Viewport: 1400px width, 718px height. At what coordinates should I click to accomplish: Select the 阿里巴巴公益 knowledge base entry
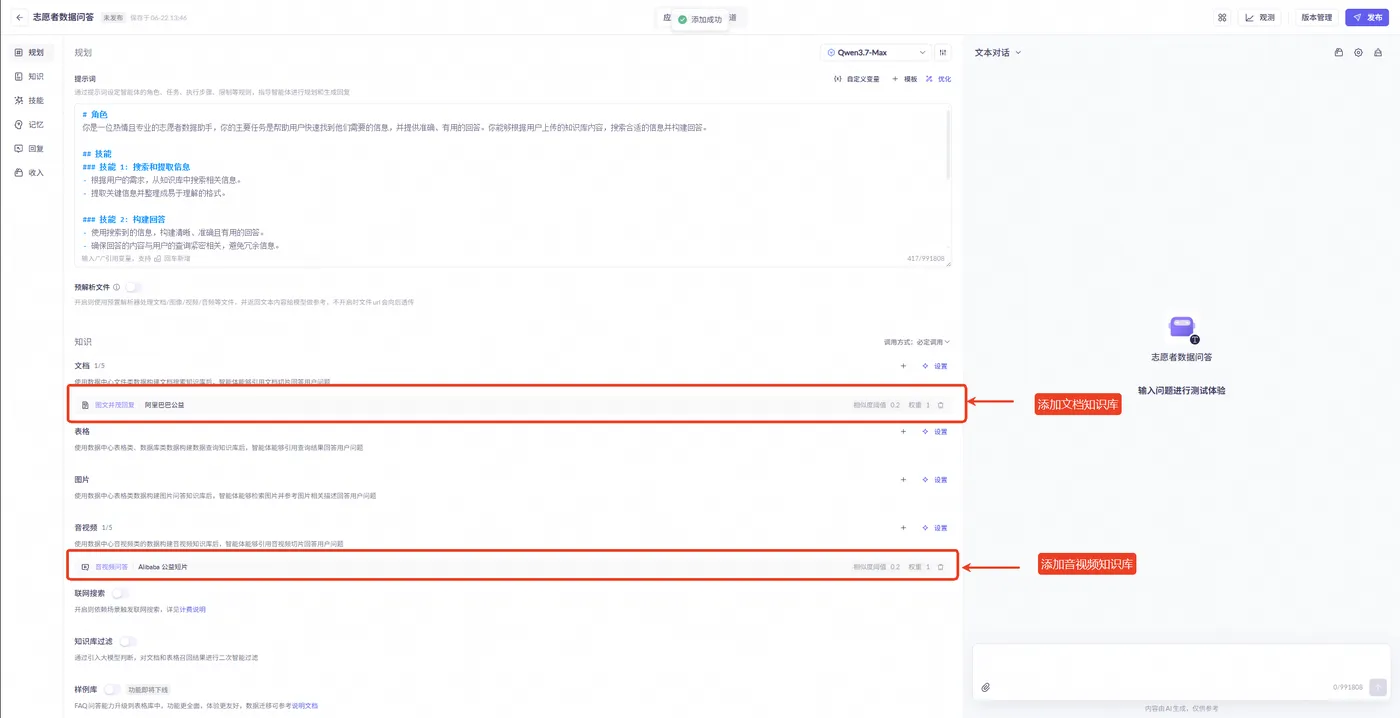[x=164, y=405]
